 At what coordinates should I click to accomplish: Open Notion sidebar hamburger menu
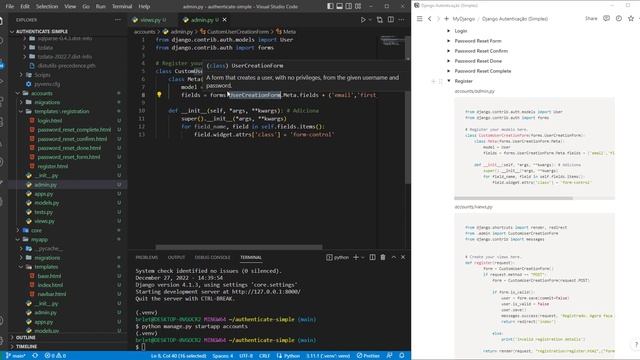tap(419, 19)
